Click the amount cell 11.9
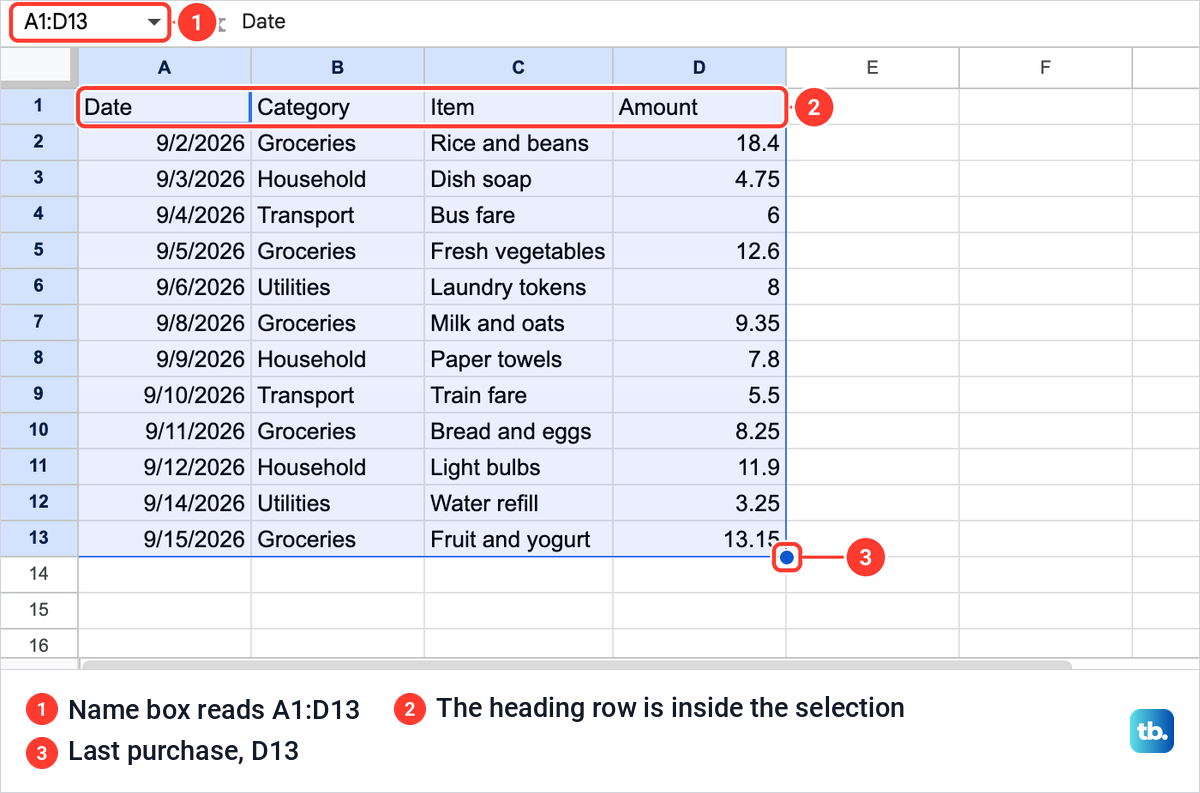 (x=700, y=467)
